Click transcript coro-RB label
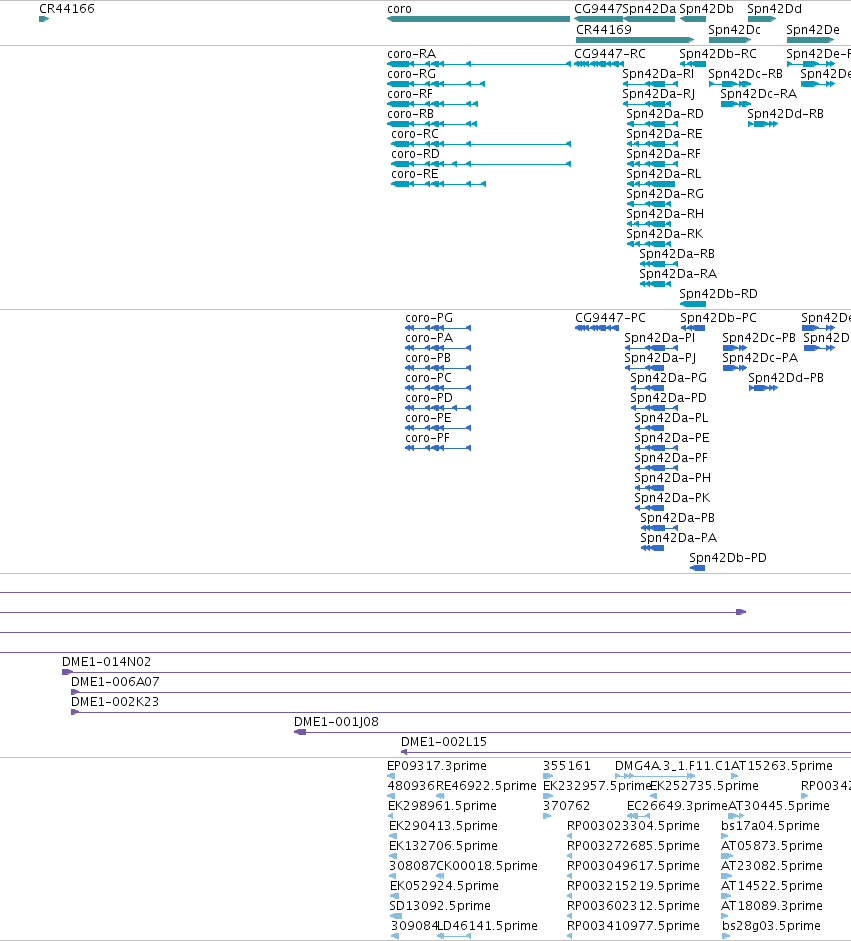 (410, 114)
